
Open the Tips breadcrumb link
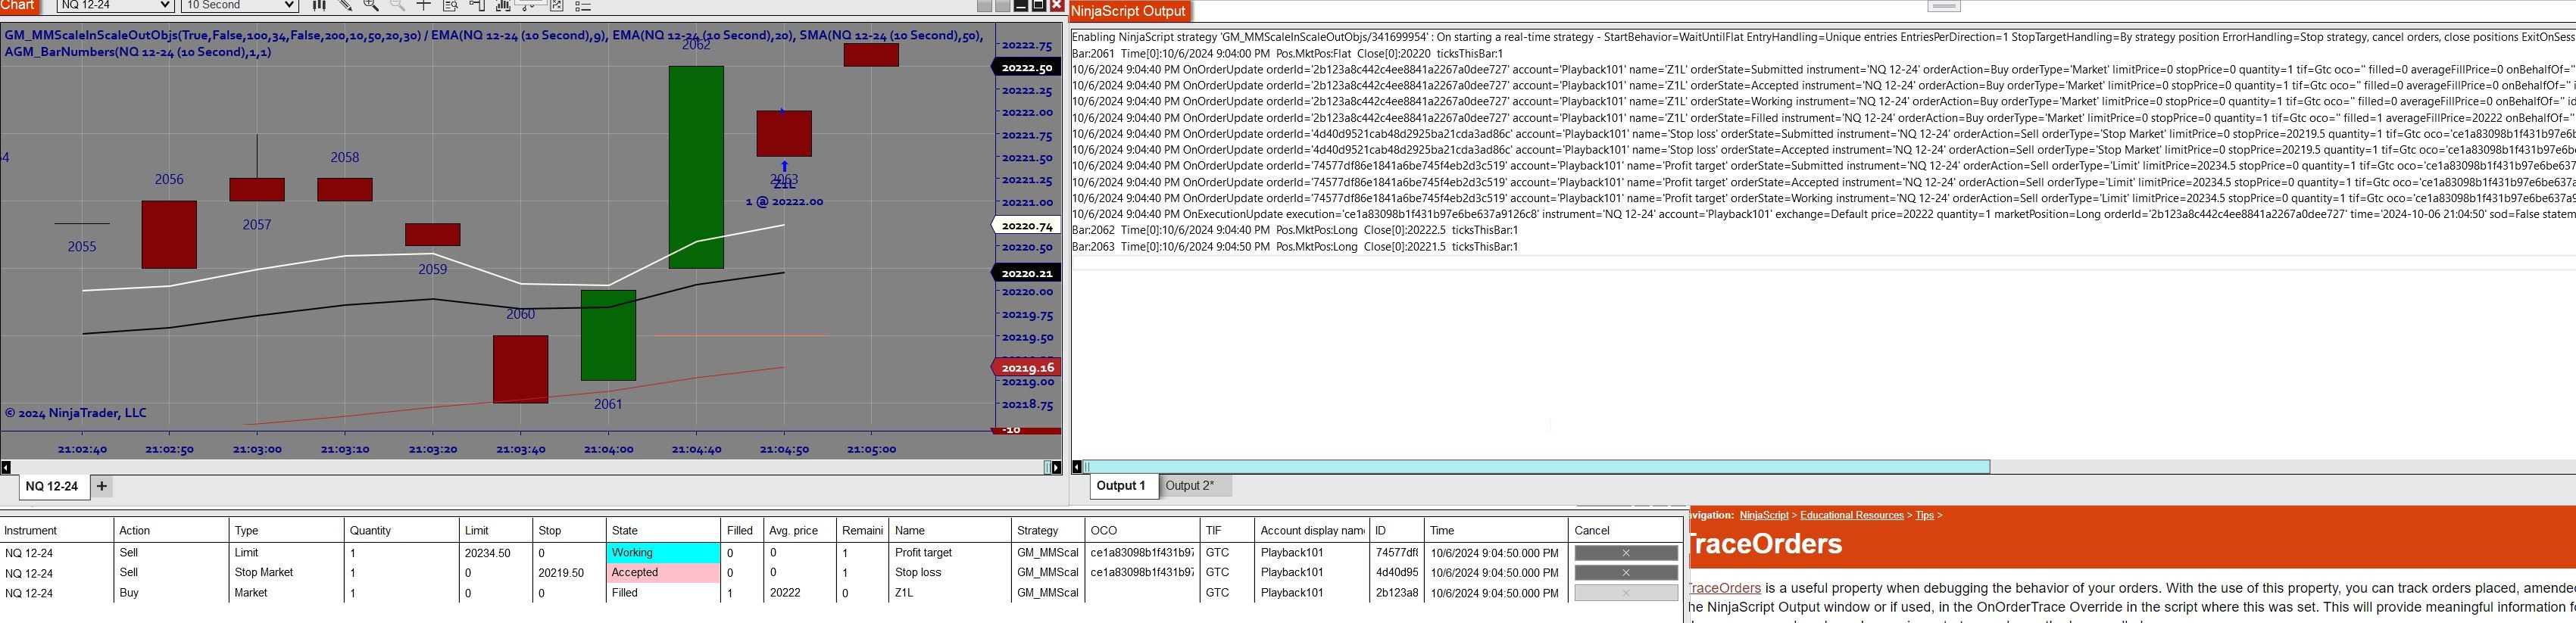click(1924, 515)
